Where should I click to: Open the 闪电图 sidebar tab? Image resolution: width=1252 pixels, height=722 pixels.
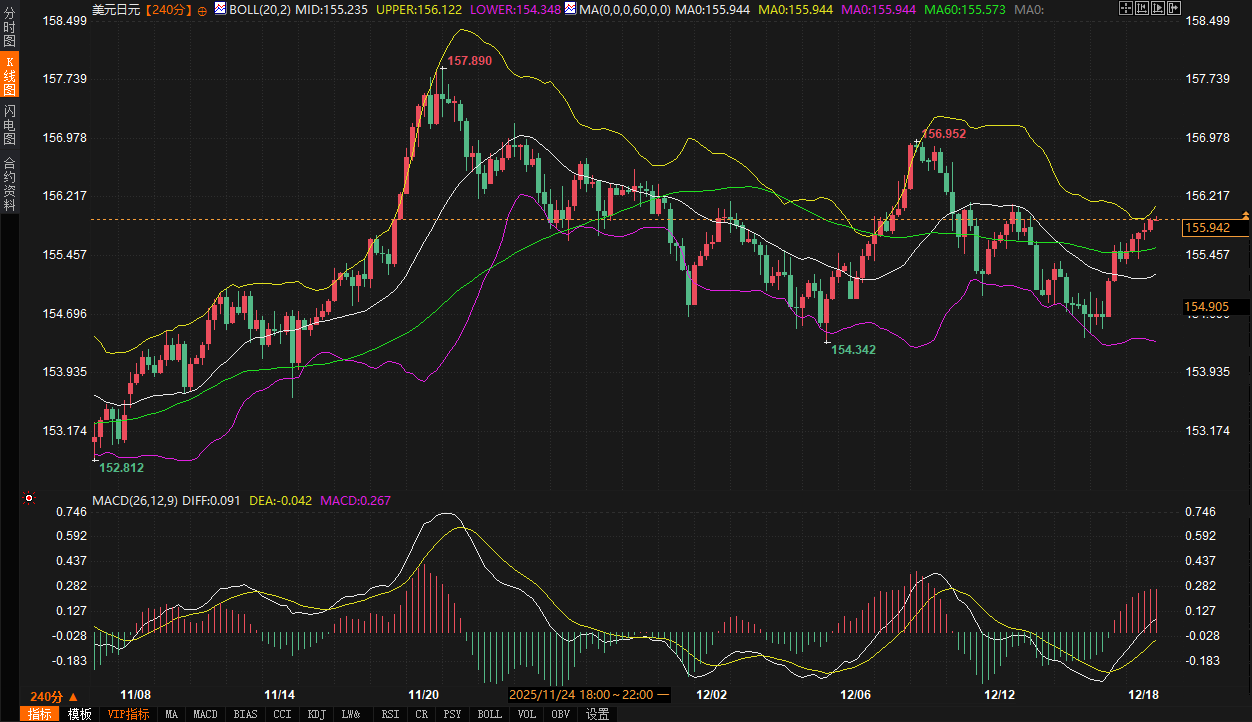click(9, 125)
